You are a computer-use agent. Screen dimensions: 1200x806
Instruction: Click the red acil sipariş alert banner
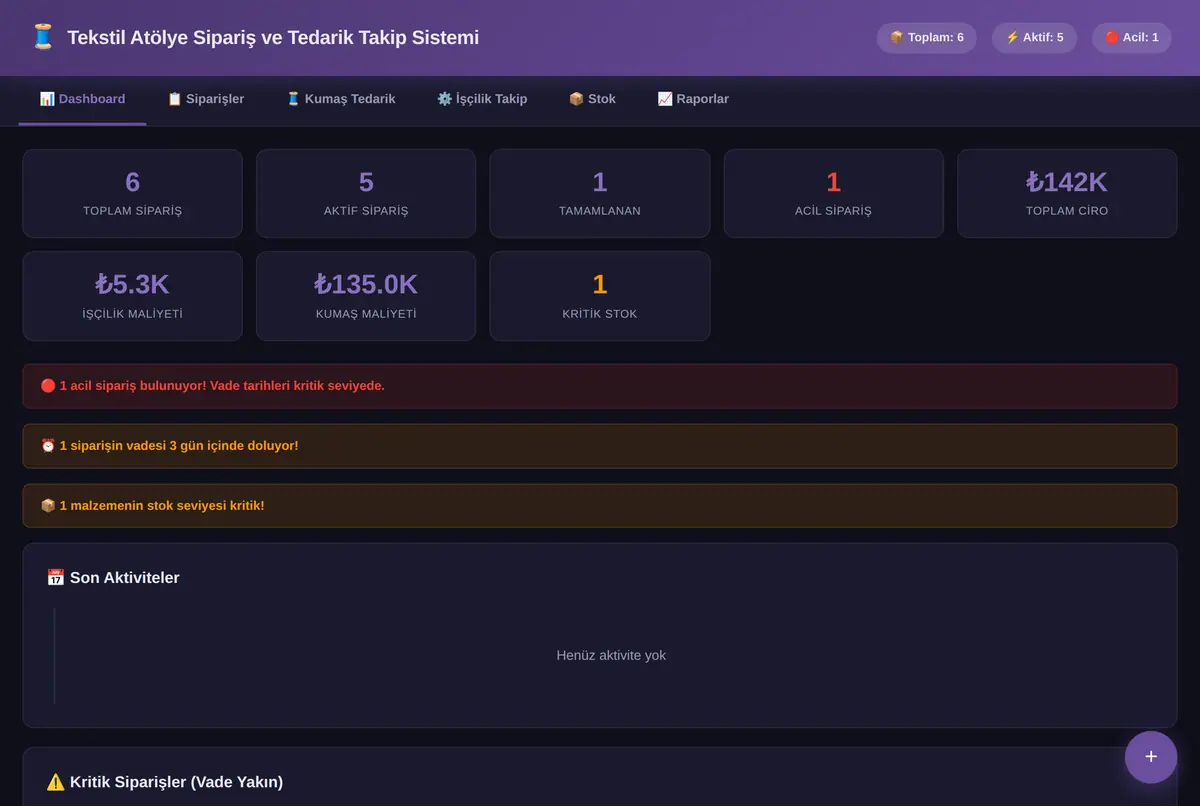(x=600, y=386)
